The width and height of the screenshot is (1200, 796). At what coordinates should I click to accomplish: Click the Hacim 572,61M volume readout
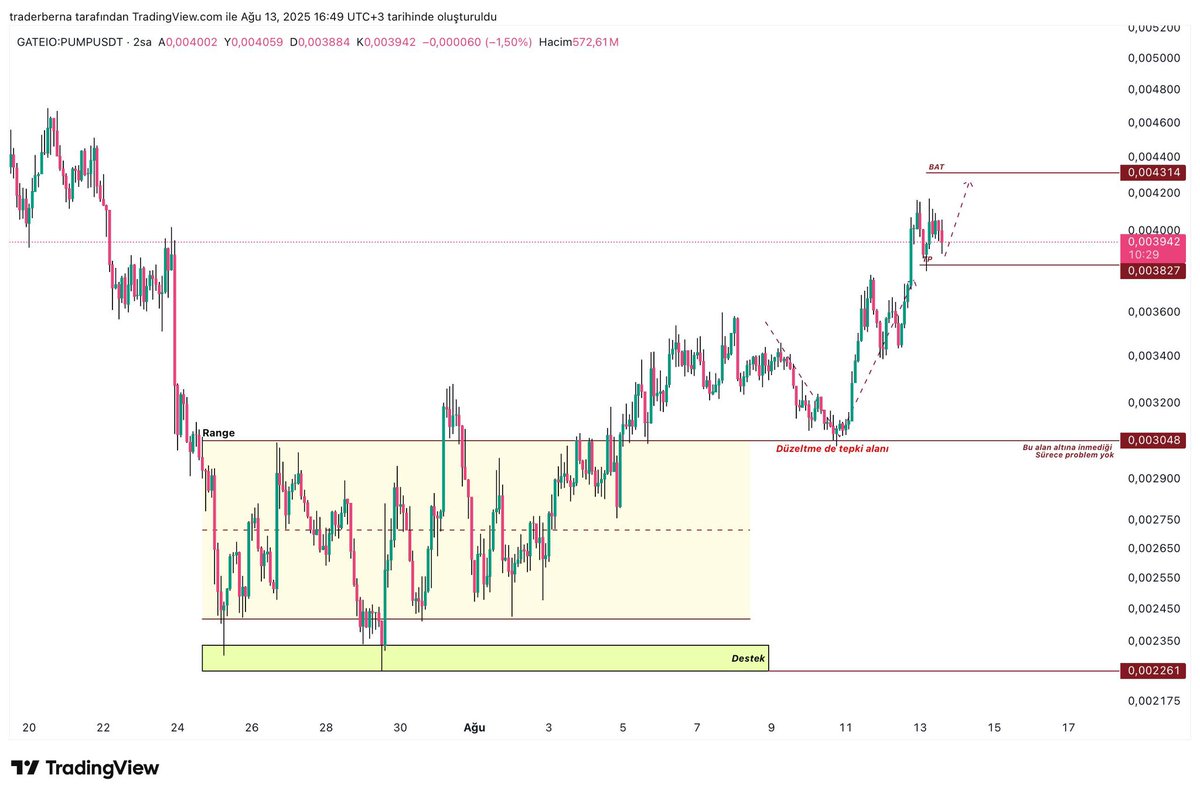coord(579,42)
